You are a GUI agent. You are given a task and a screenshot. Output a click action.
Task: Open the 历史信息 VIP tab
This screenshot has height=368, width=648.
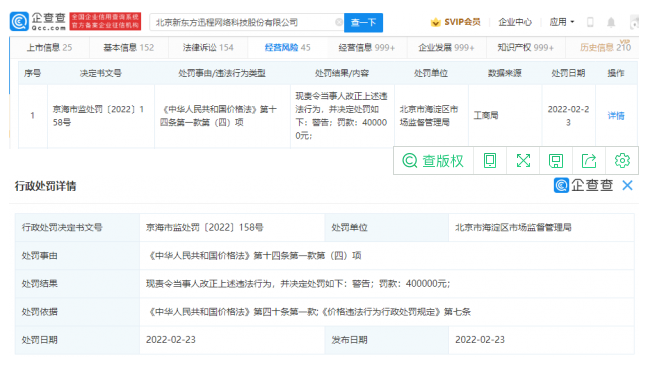tap(605, 47)
